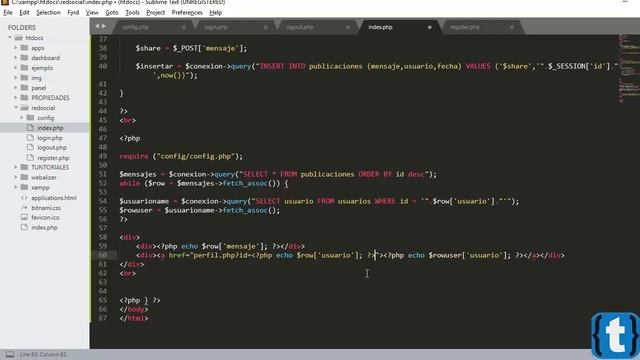Open the Preferences menu
Image resolution: width=640 pixels, height=360 pixels.
pyautogui.click(x=187, y=13)
